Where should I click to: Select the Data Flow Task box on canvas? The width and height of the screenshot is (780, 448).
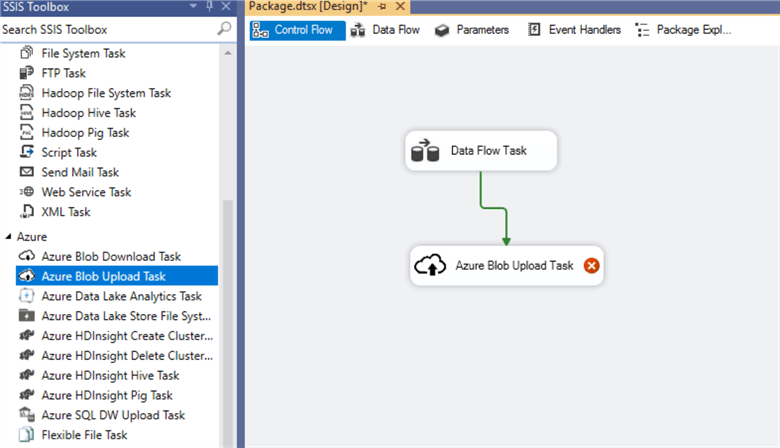[481, 151]
